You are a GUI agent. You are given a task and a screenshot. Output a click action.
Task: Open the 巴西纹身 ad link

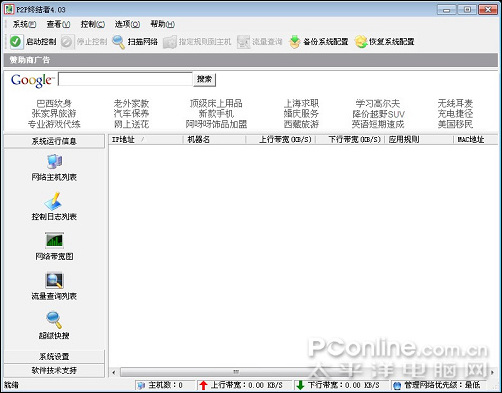tap(54, 103)
